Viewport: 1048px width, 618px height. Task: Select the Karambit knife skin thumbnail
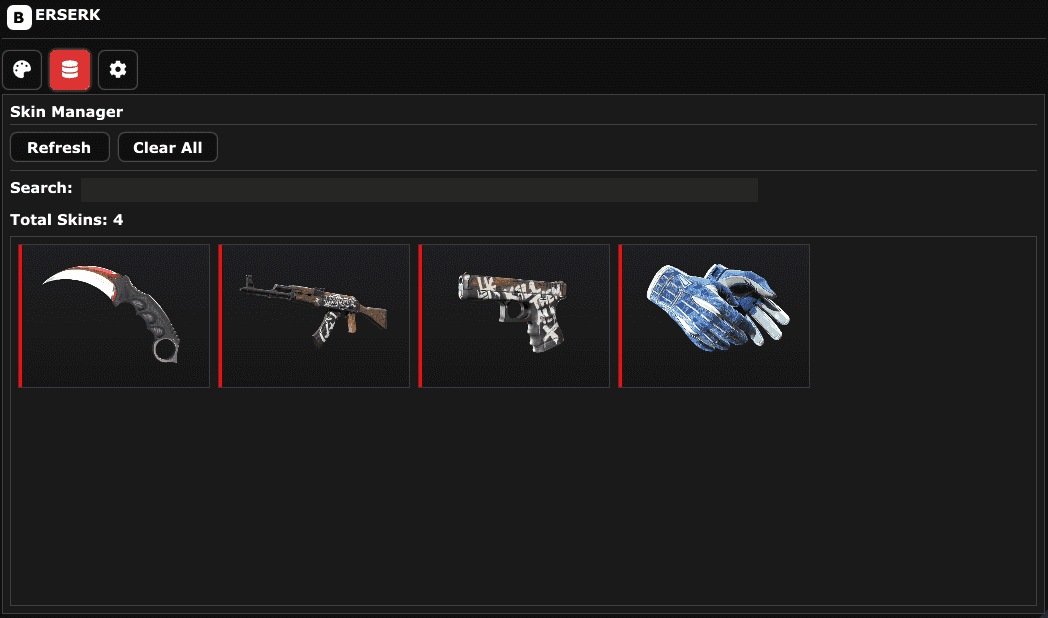click(x=114, y=315)
